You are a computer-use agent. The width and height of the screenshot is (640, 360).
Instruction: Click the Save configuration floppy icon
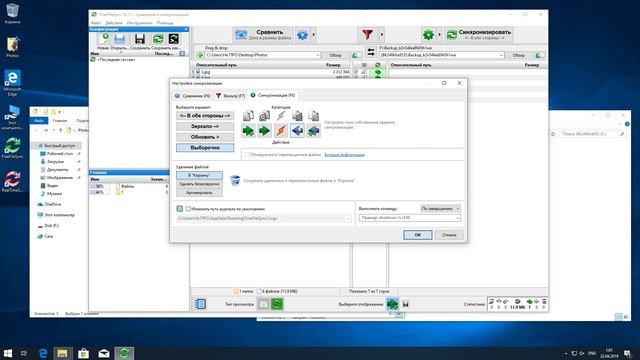[140, 39]
